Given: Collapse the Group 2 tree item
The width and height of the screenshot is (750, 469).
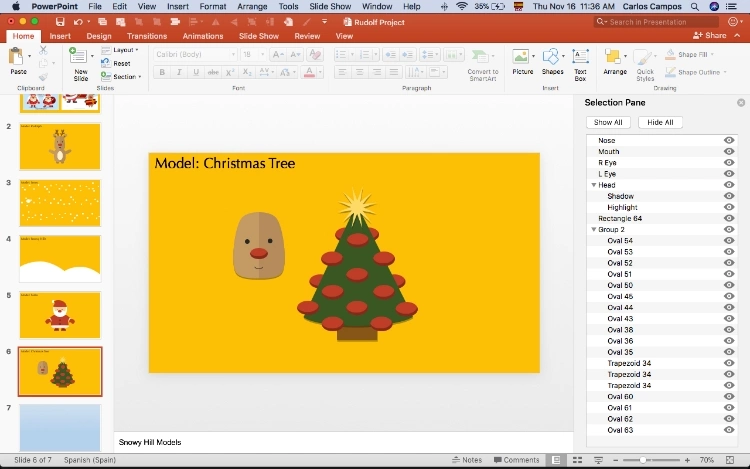Looking at the screenshot, I should click(x=594, y=230).
